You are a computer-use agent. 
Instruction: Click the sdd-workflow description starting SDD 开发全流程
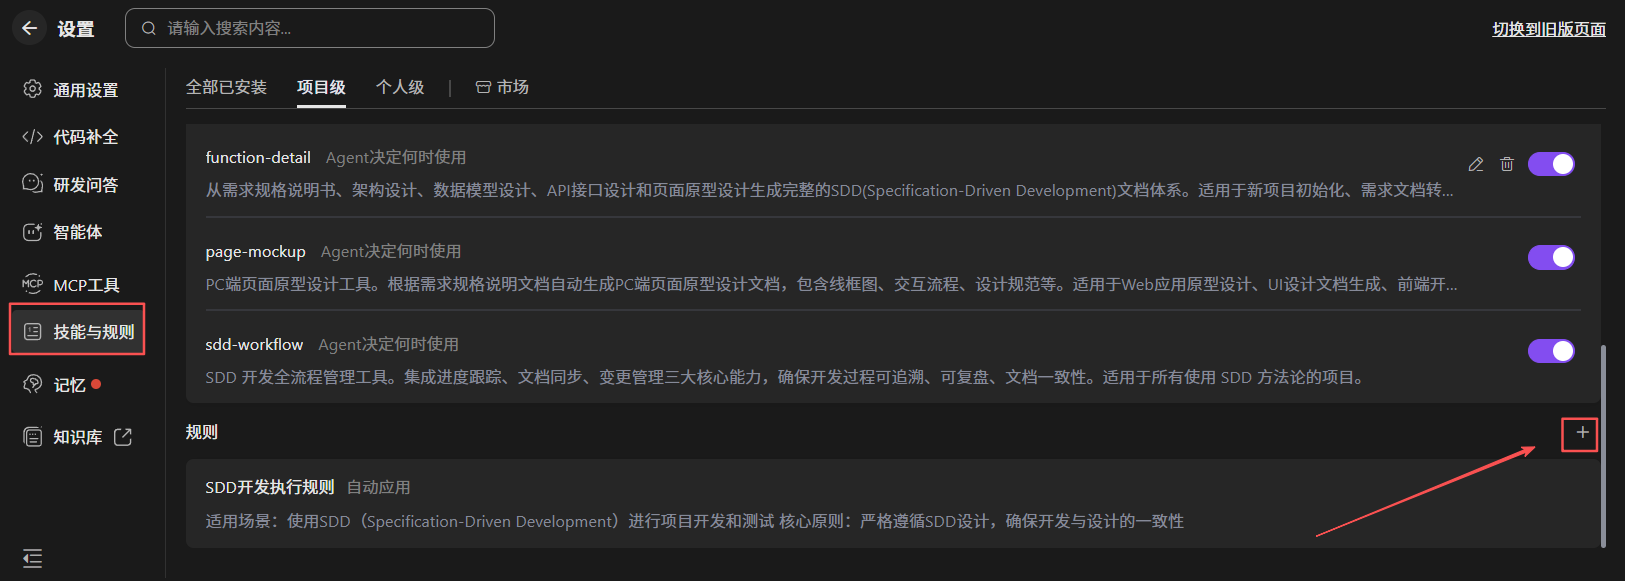tap(785, 378)
